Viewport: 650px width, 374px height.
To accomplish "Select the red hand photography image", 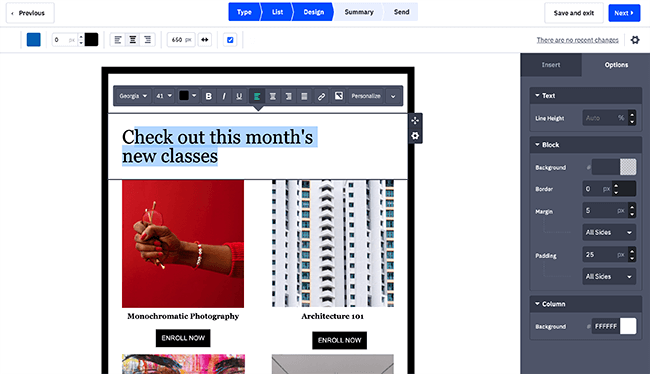I will click(183, 244).
